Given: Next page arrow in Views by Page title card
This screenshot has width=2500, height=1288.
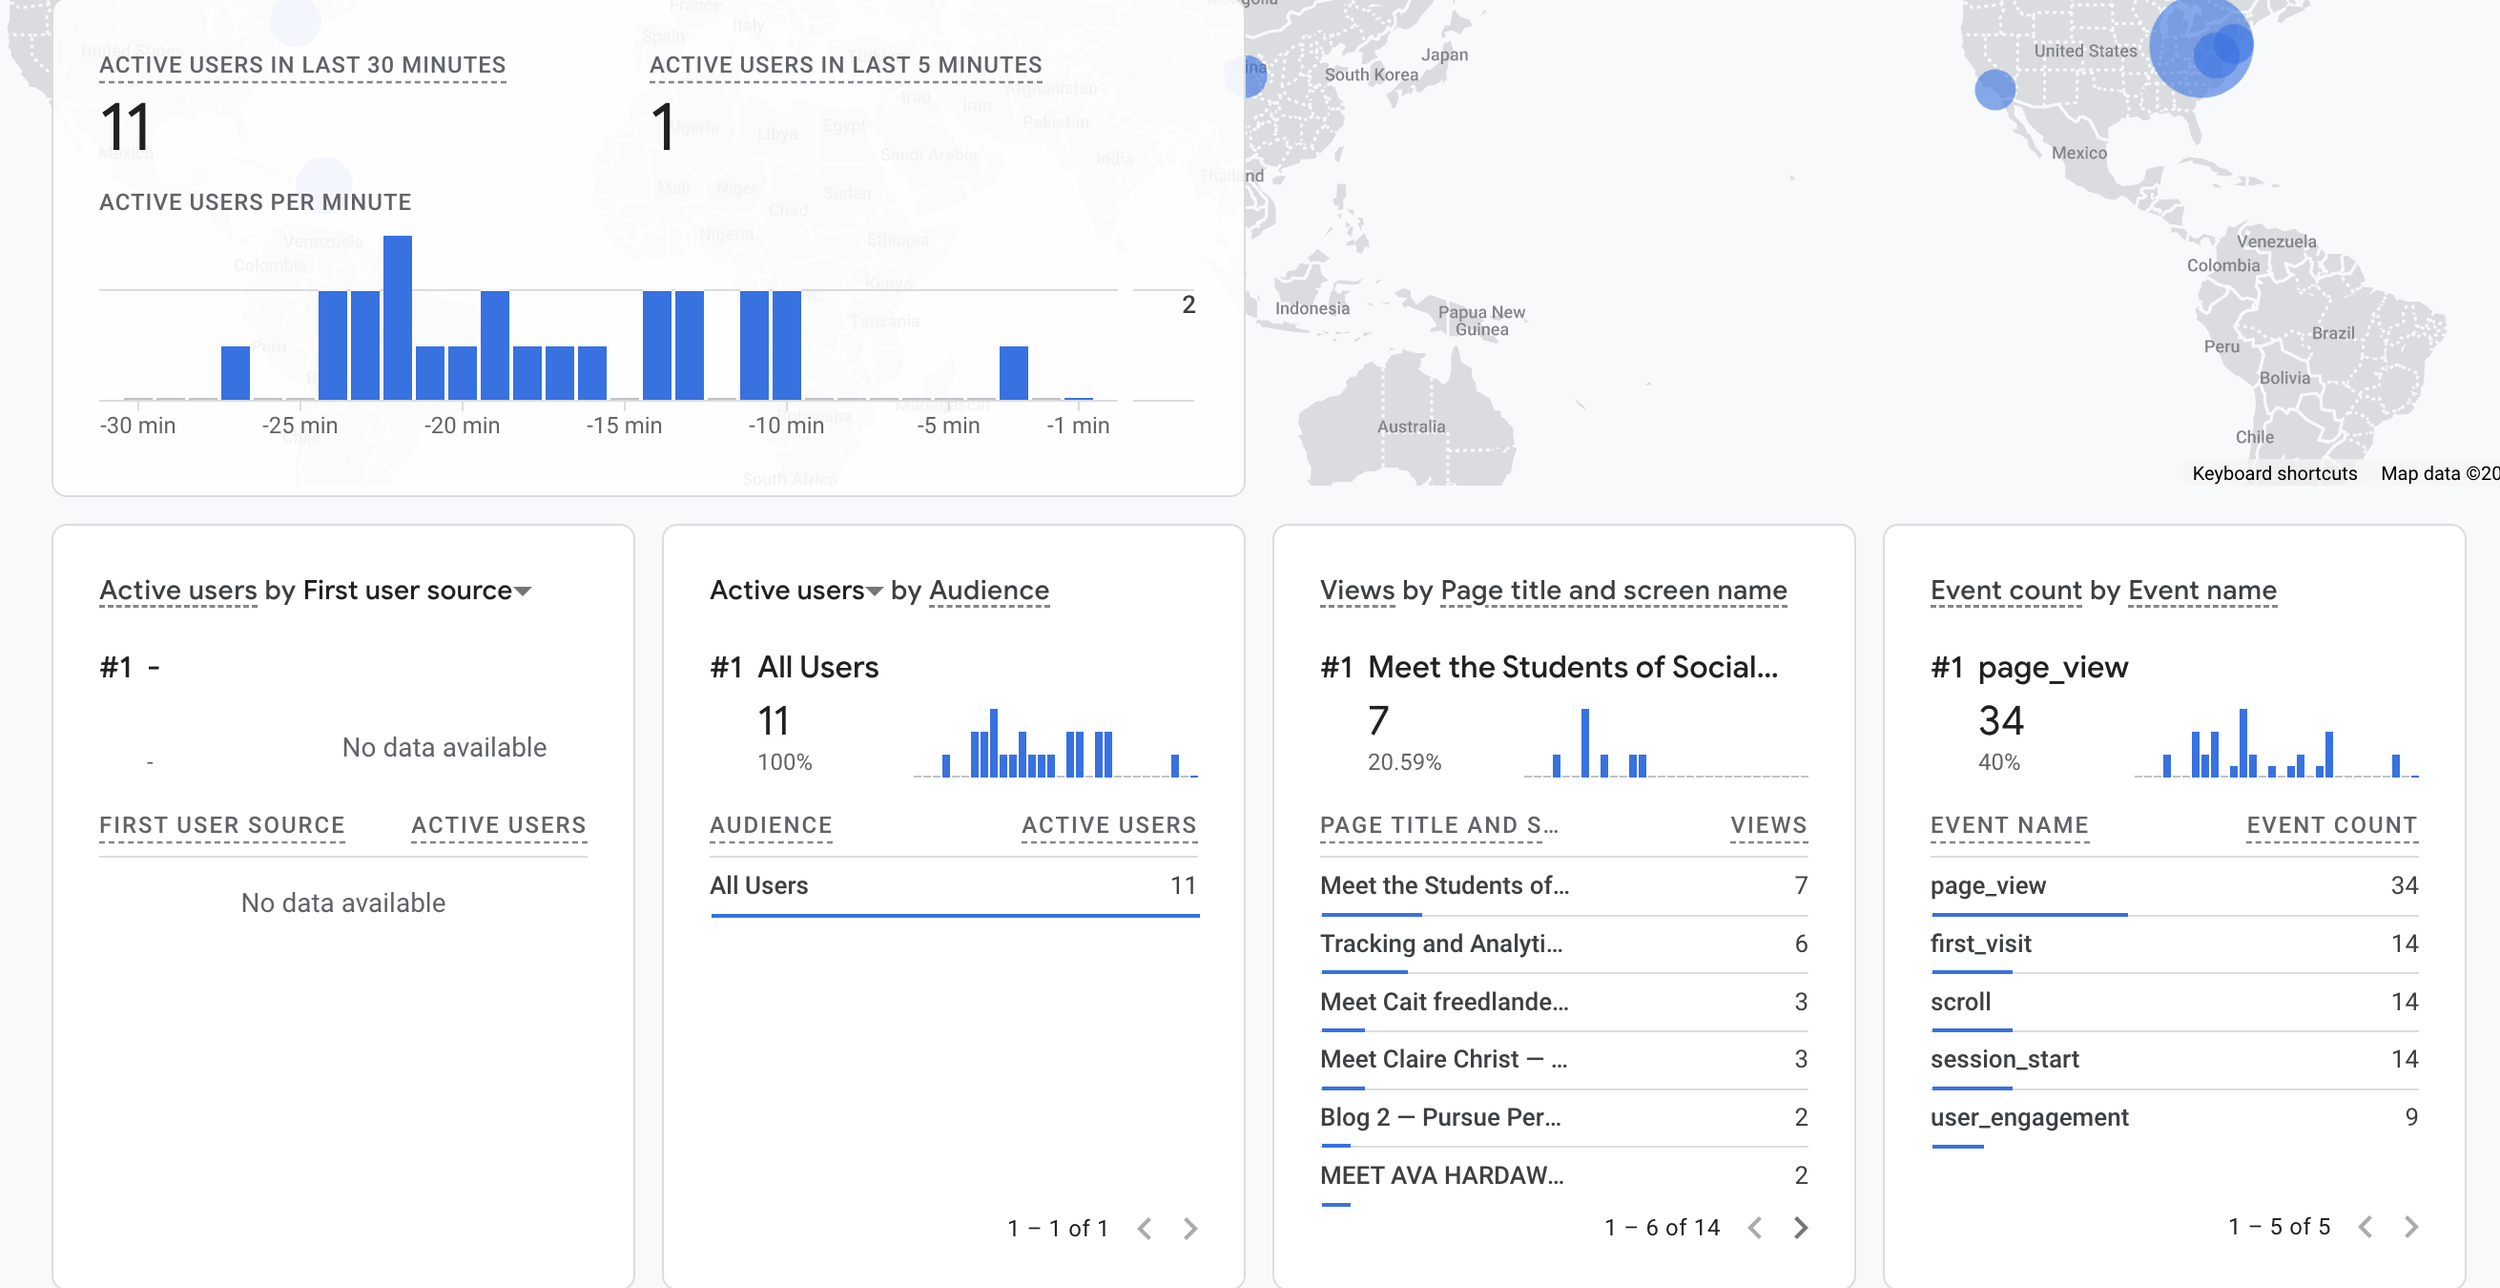Looking at the screenshot, I should tap(1800, 1227).
